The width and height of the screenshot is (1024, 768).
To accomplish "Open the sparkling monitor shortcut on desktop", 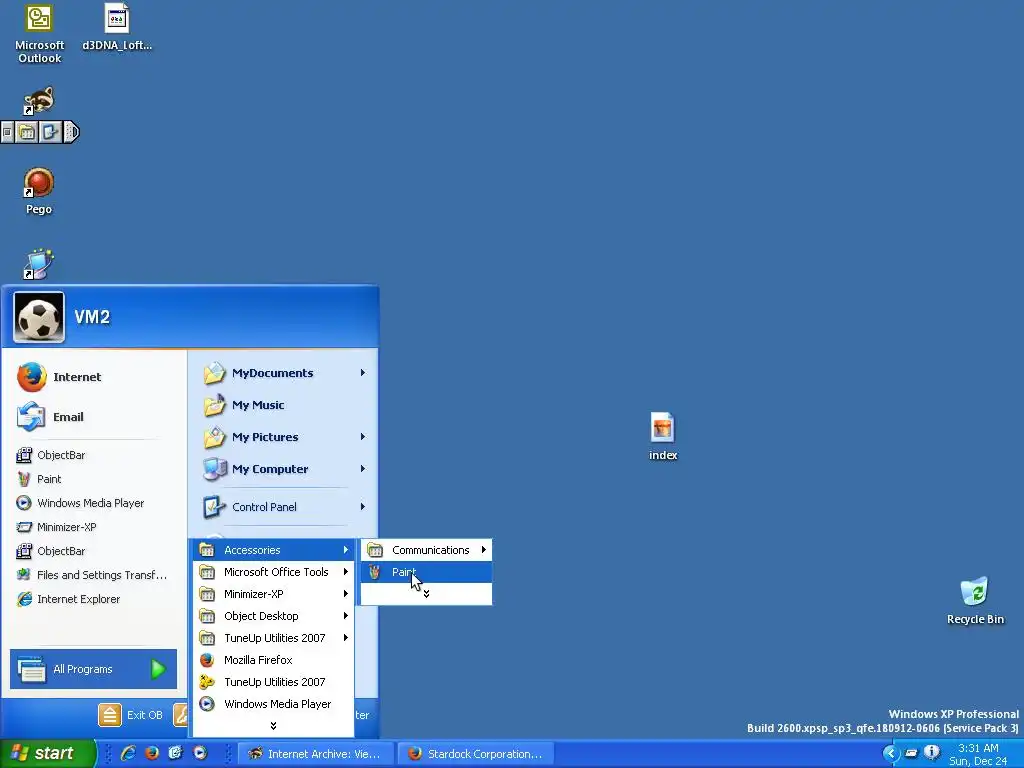I will (39, 264).
